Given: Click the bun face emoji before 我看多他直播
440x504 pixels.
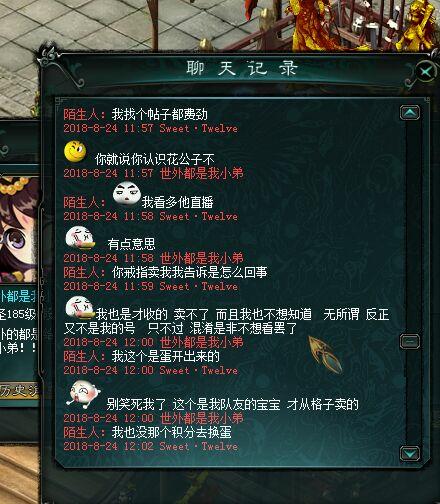Looking at the screenshot, I should 127,193.
